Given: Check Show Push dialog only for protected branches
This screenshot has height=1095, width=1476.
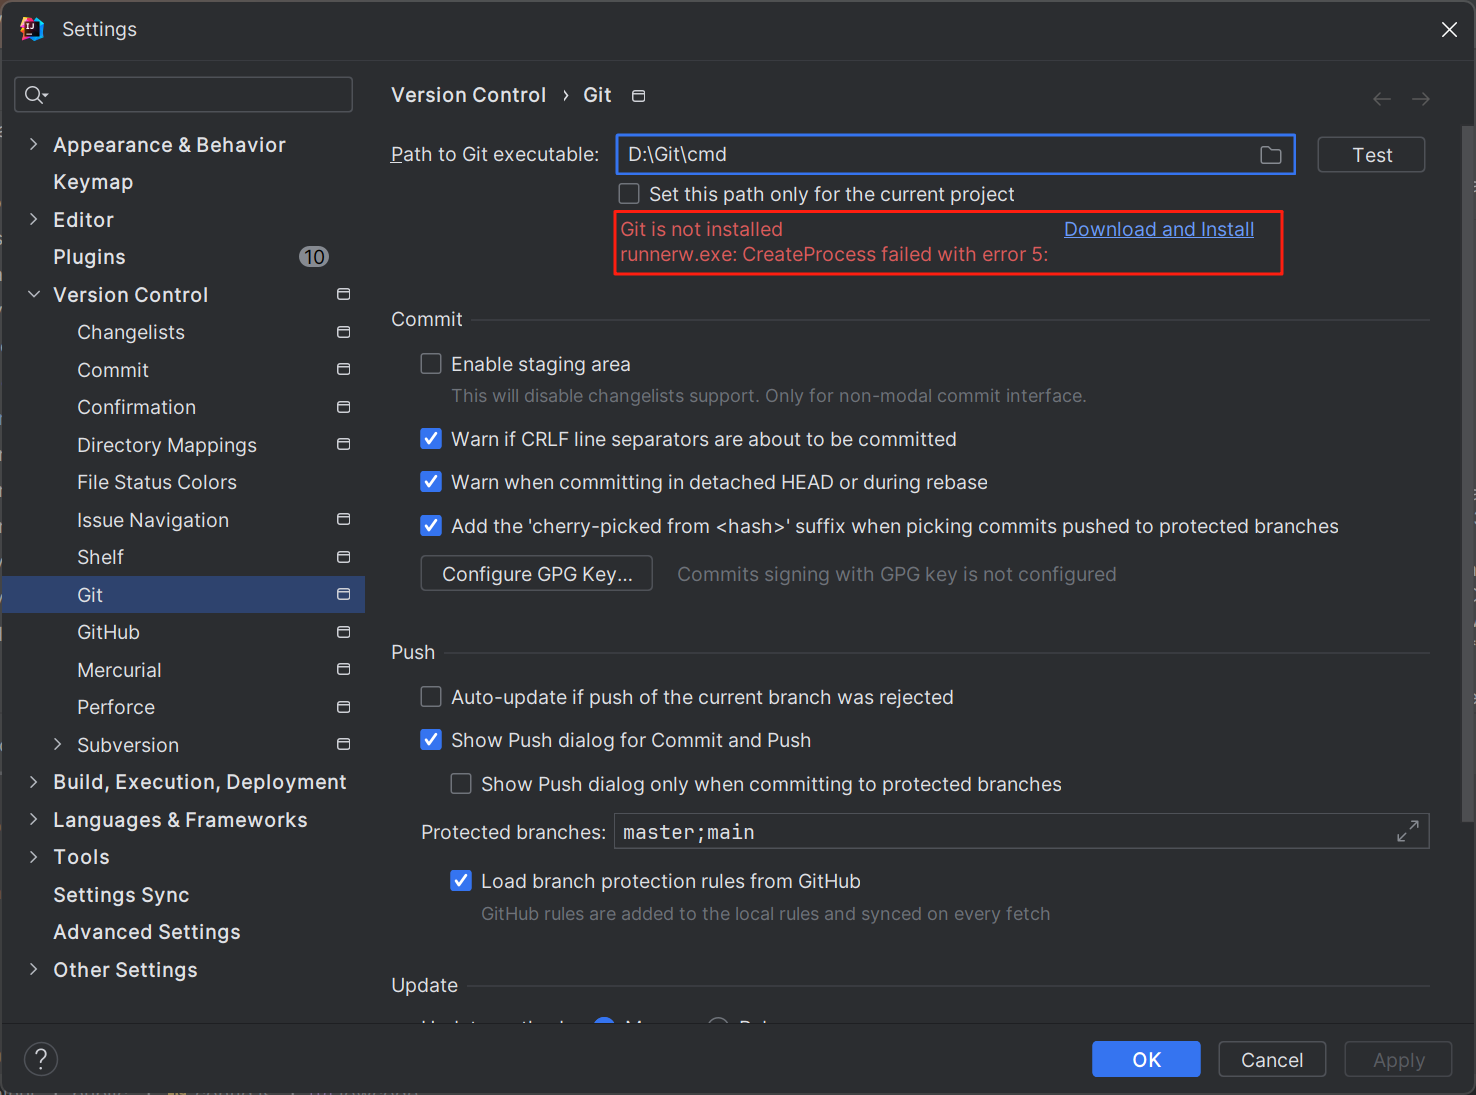Looking at the screenshot, I should (461, 783).
